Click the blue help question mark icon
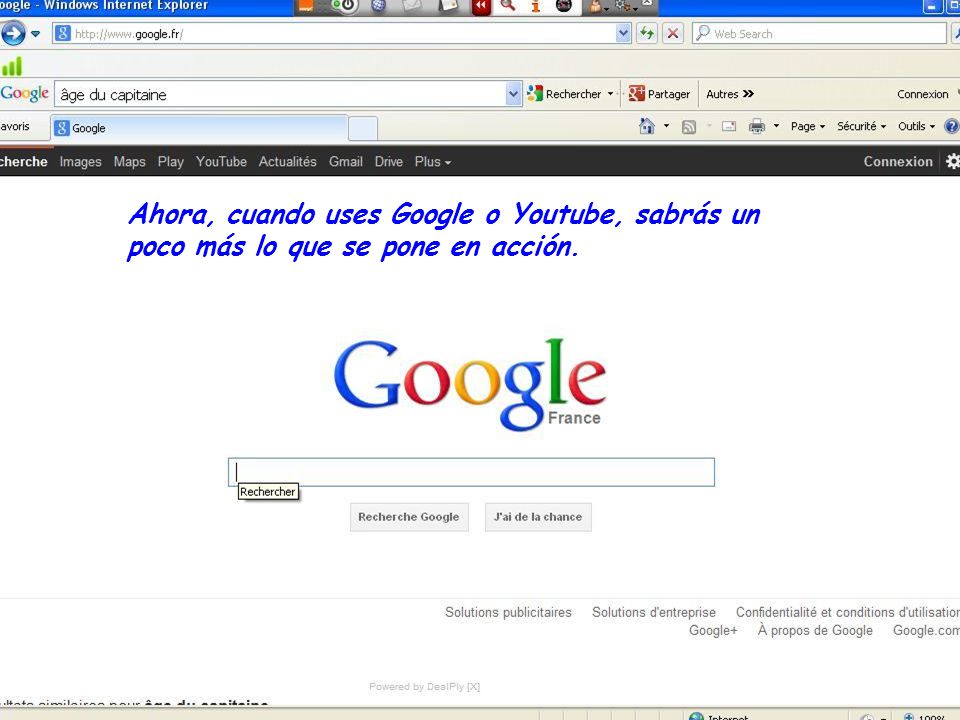Screen dimensions: 960x720 (952, 126)
